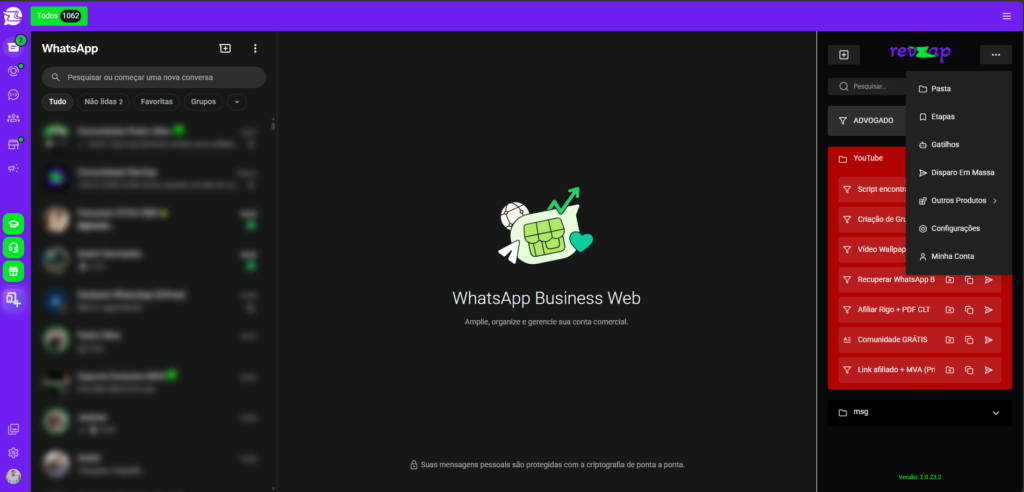
Task: Click the green Todos 1062 button
Action: pos(59,16)
